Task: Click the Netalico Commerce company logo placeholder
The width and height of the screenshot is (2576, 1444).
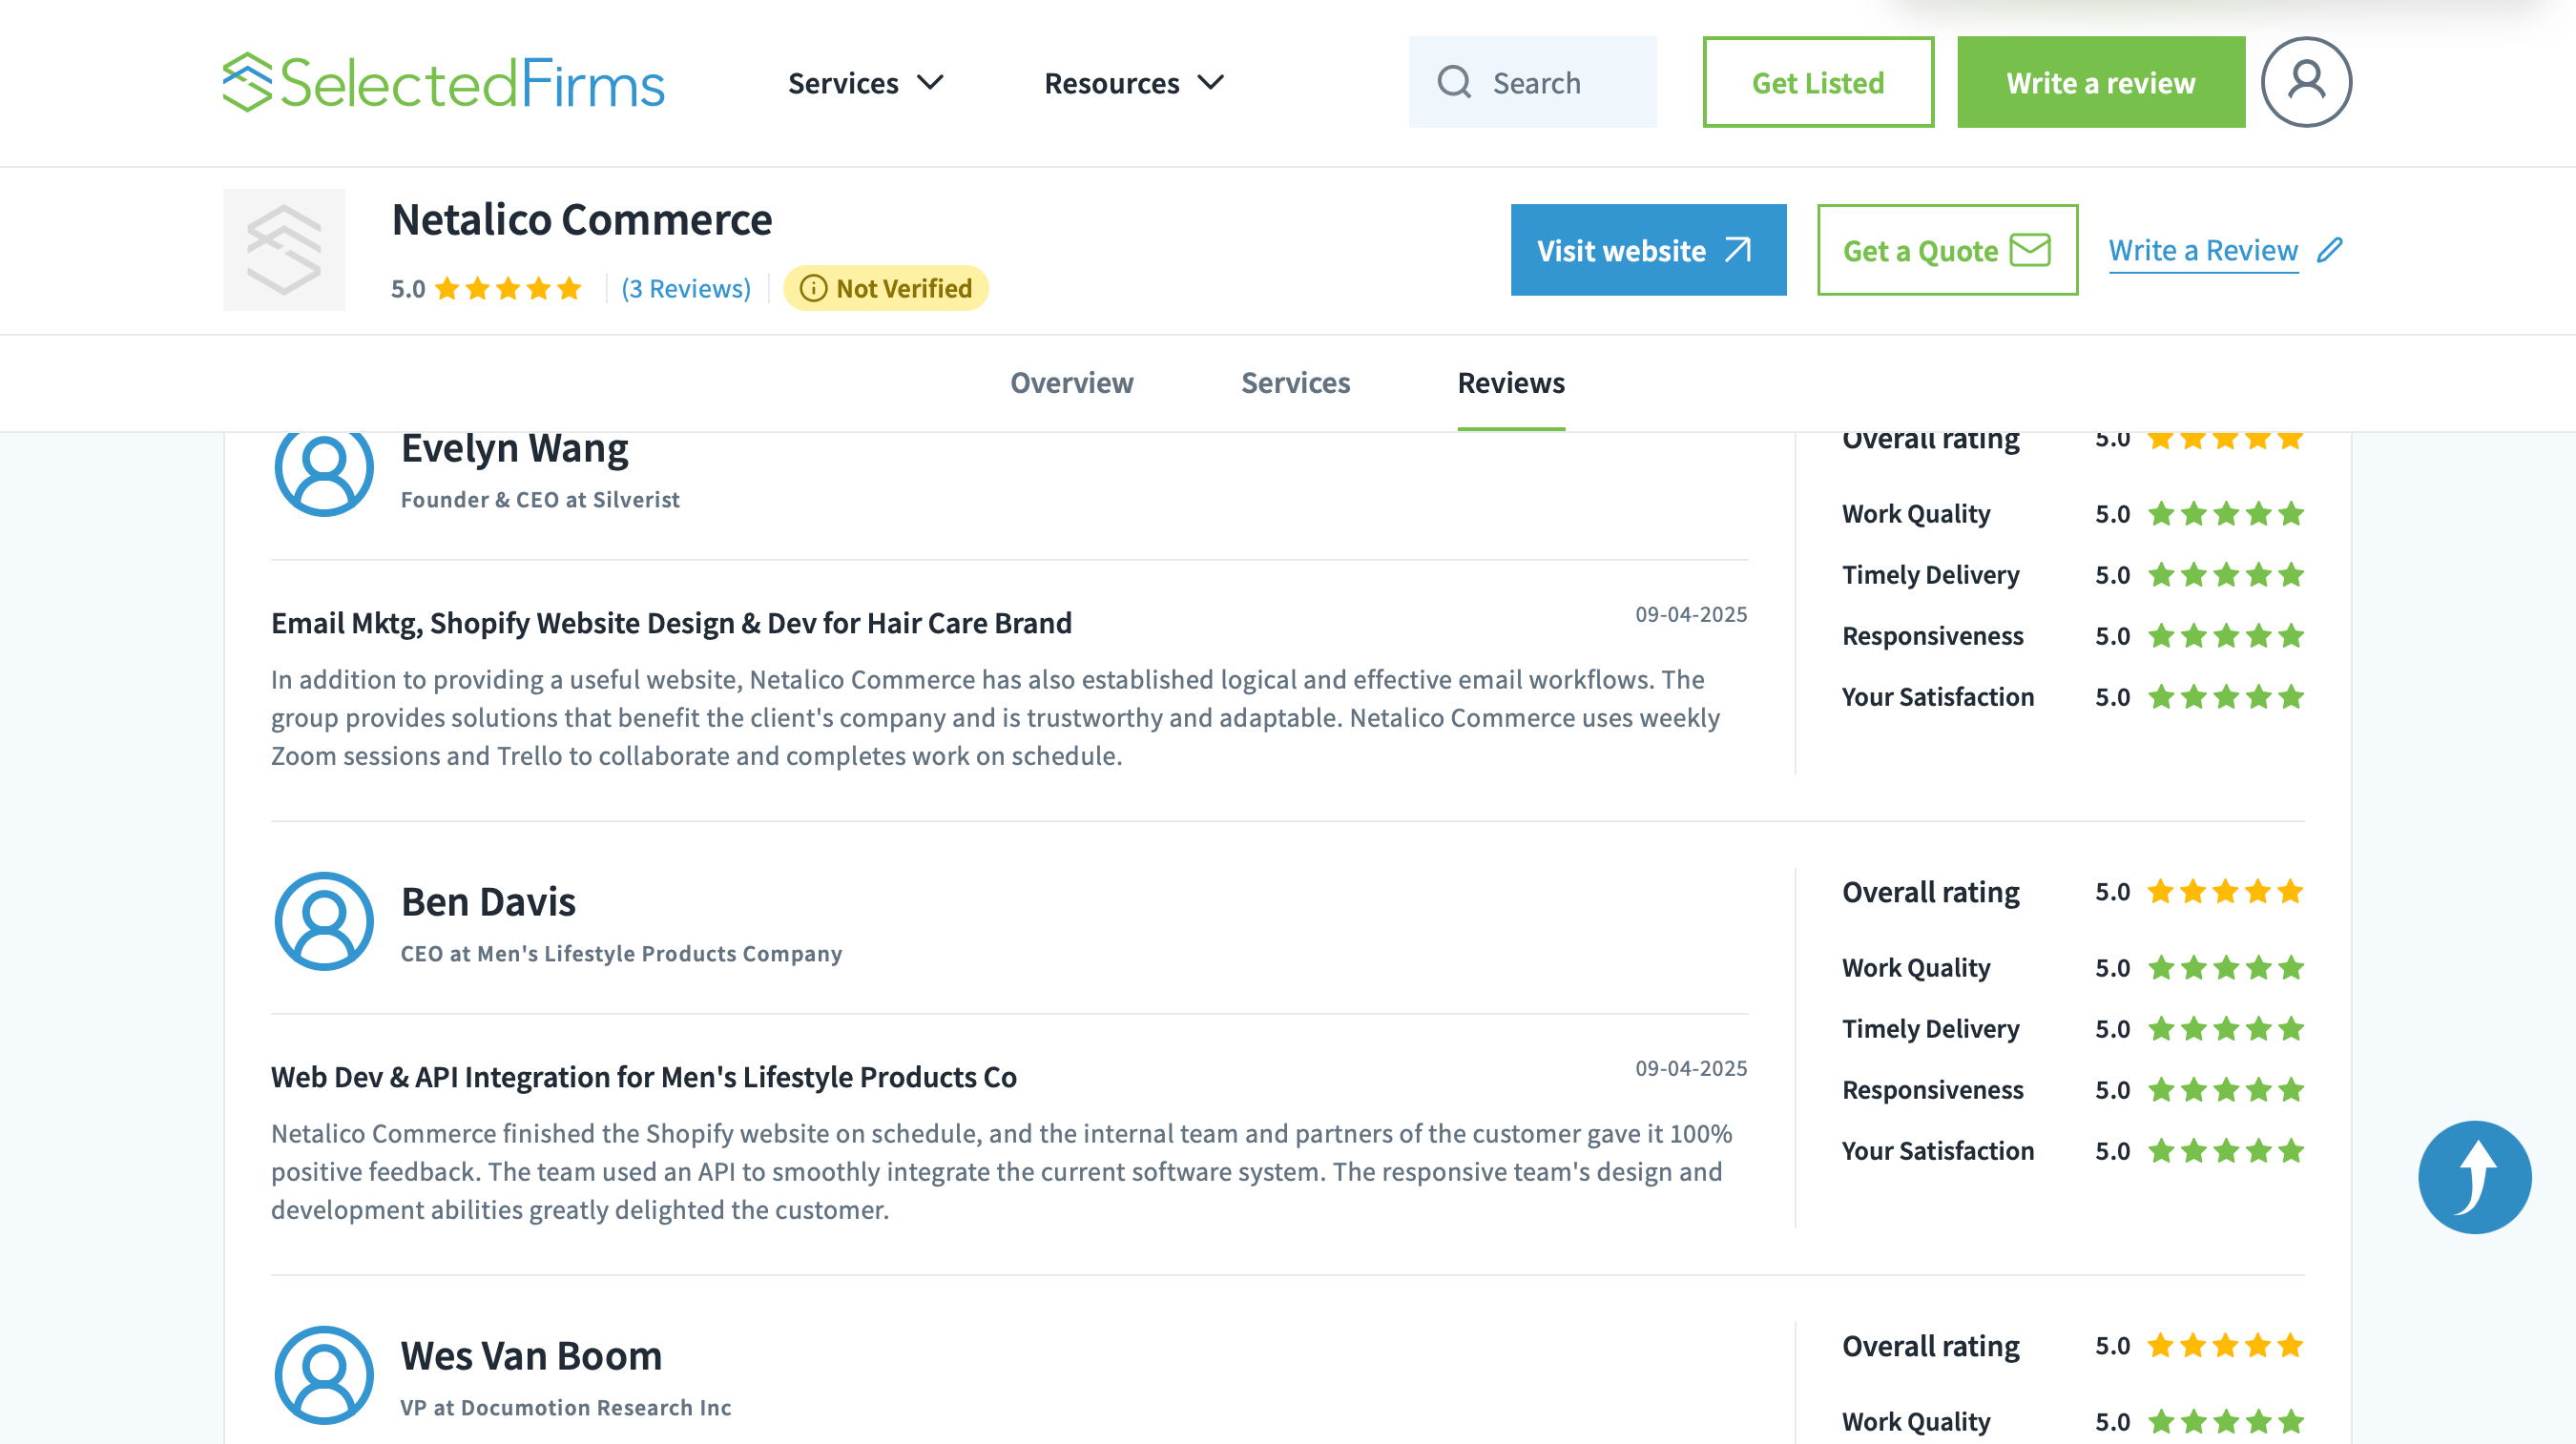Action: tap(284, 250)
